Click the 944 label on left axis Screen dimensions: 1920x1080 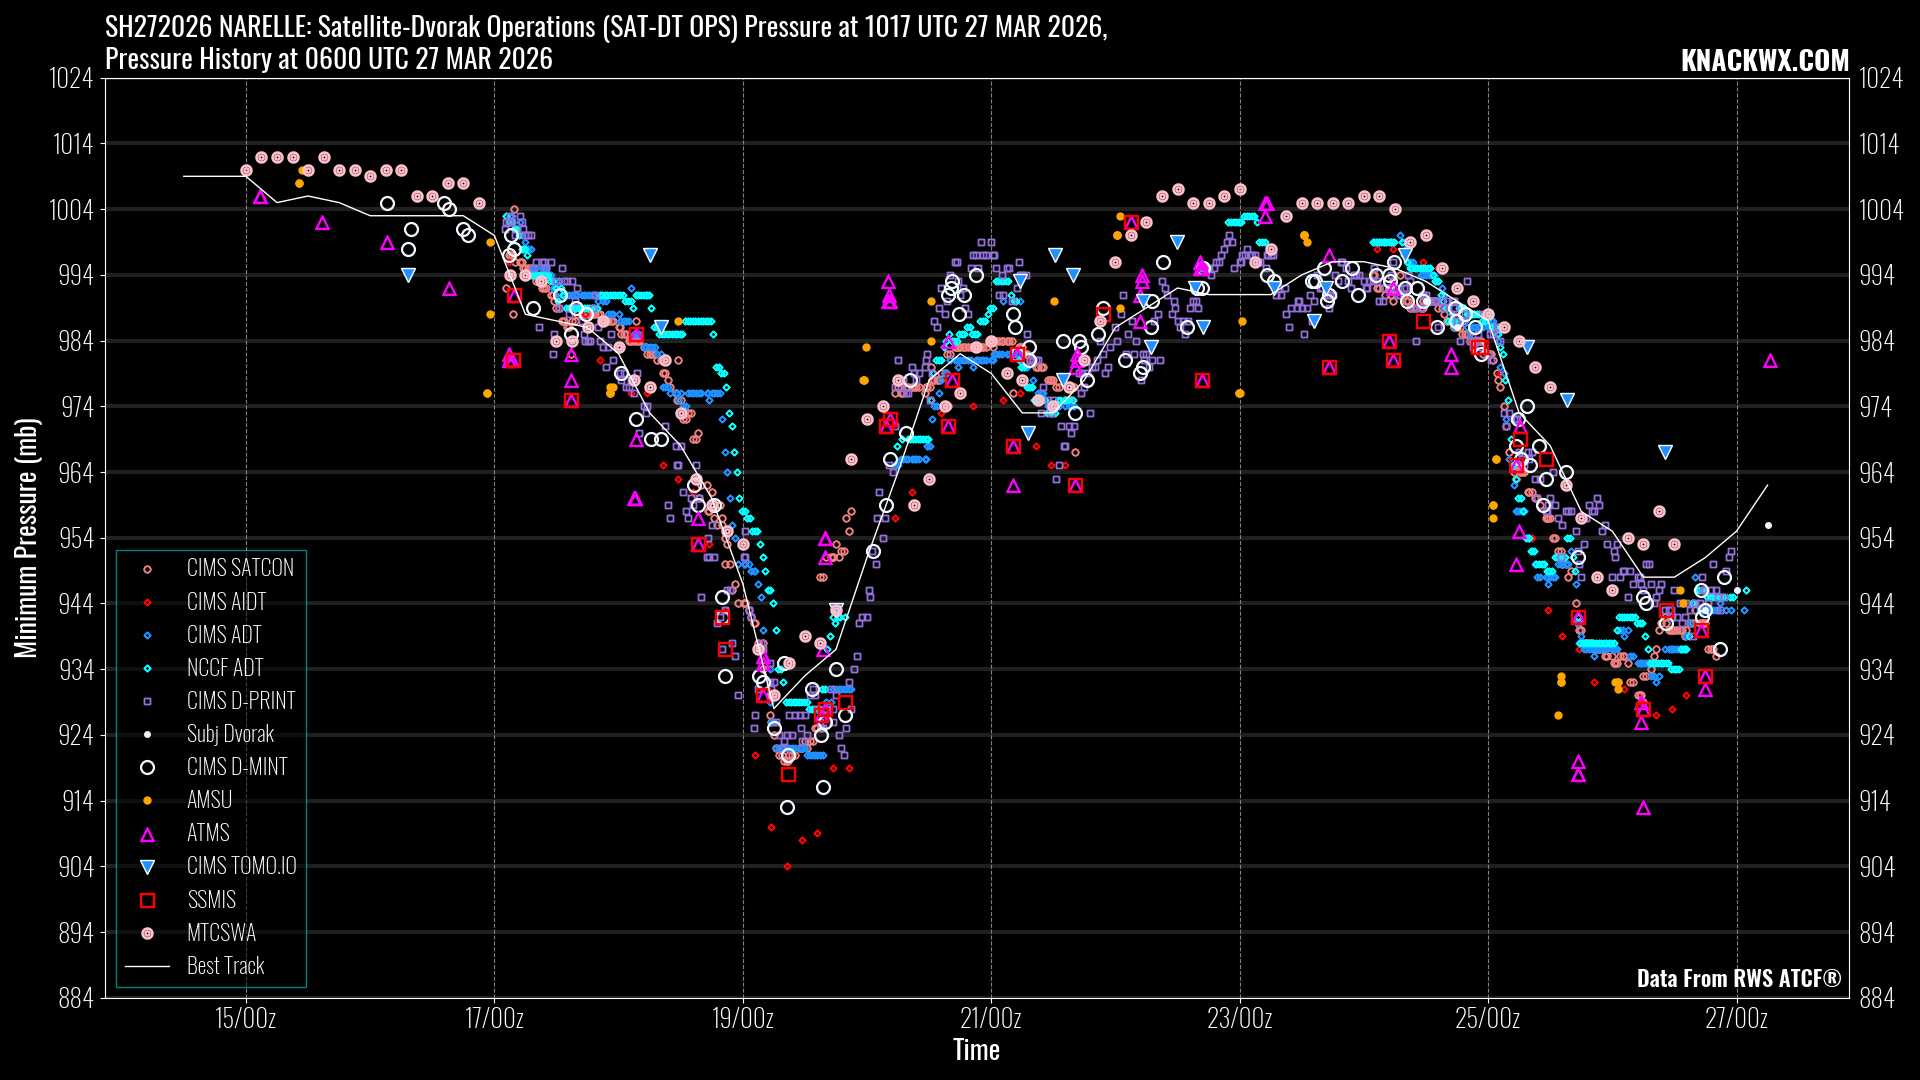tap(76, 604)
